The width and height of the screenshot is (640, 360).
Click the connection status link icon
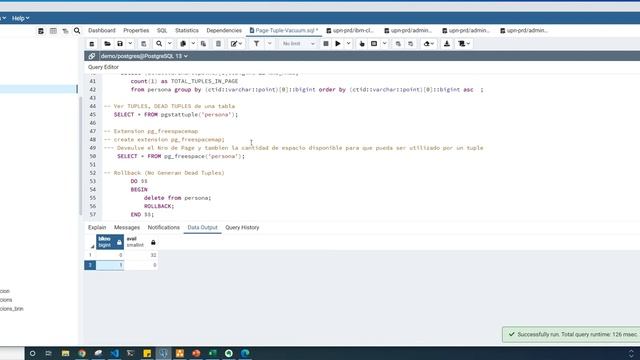[x=92, y=56]
